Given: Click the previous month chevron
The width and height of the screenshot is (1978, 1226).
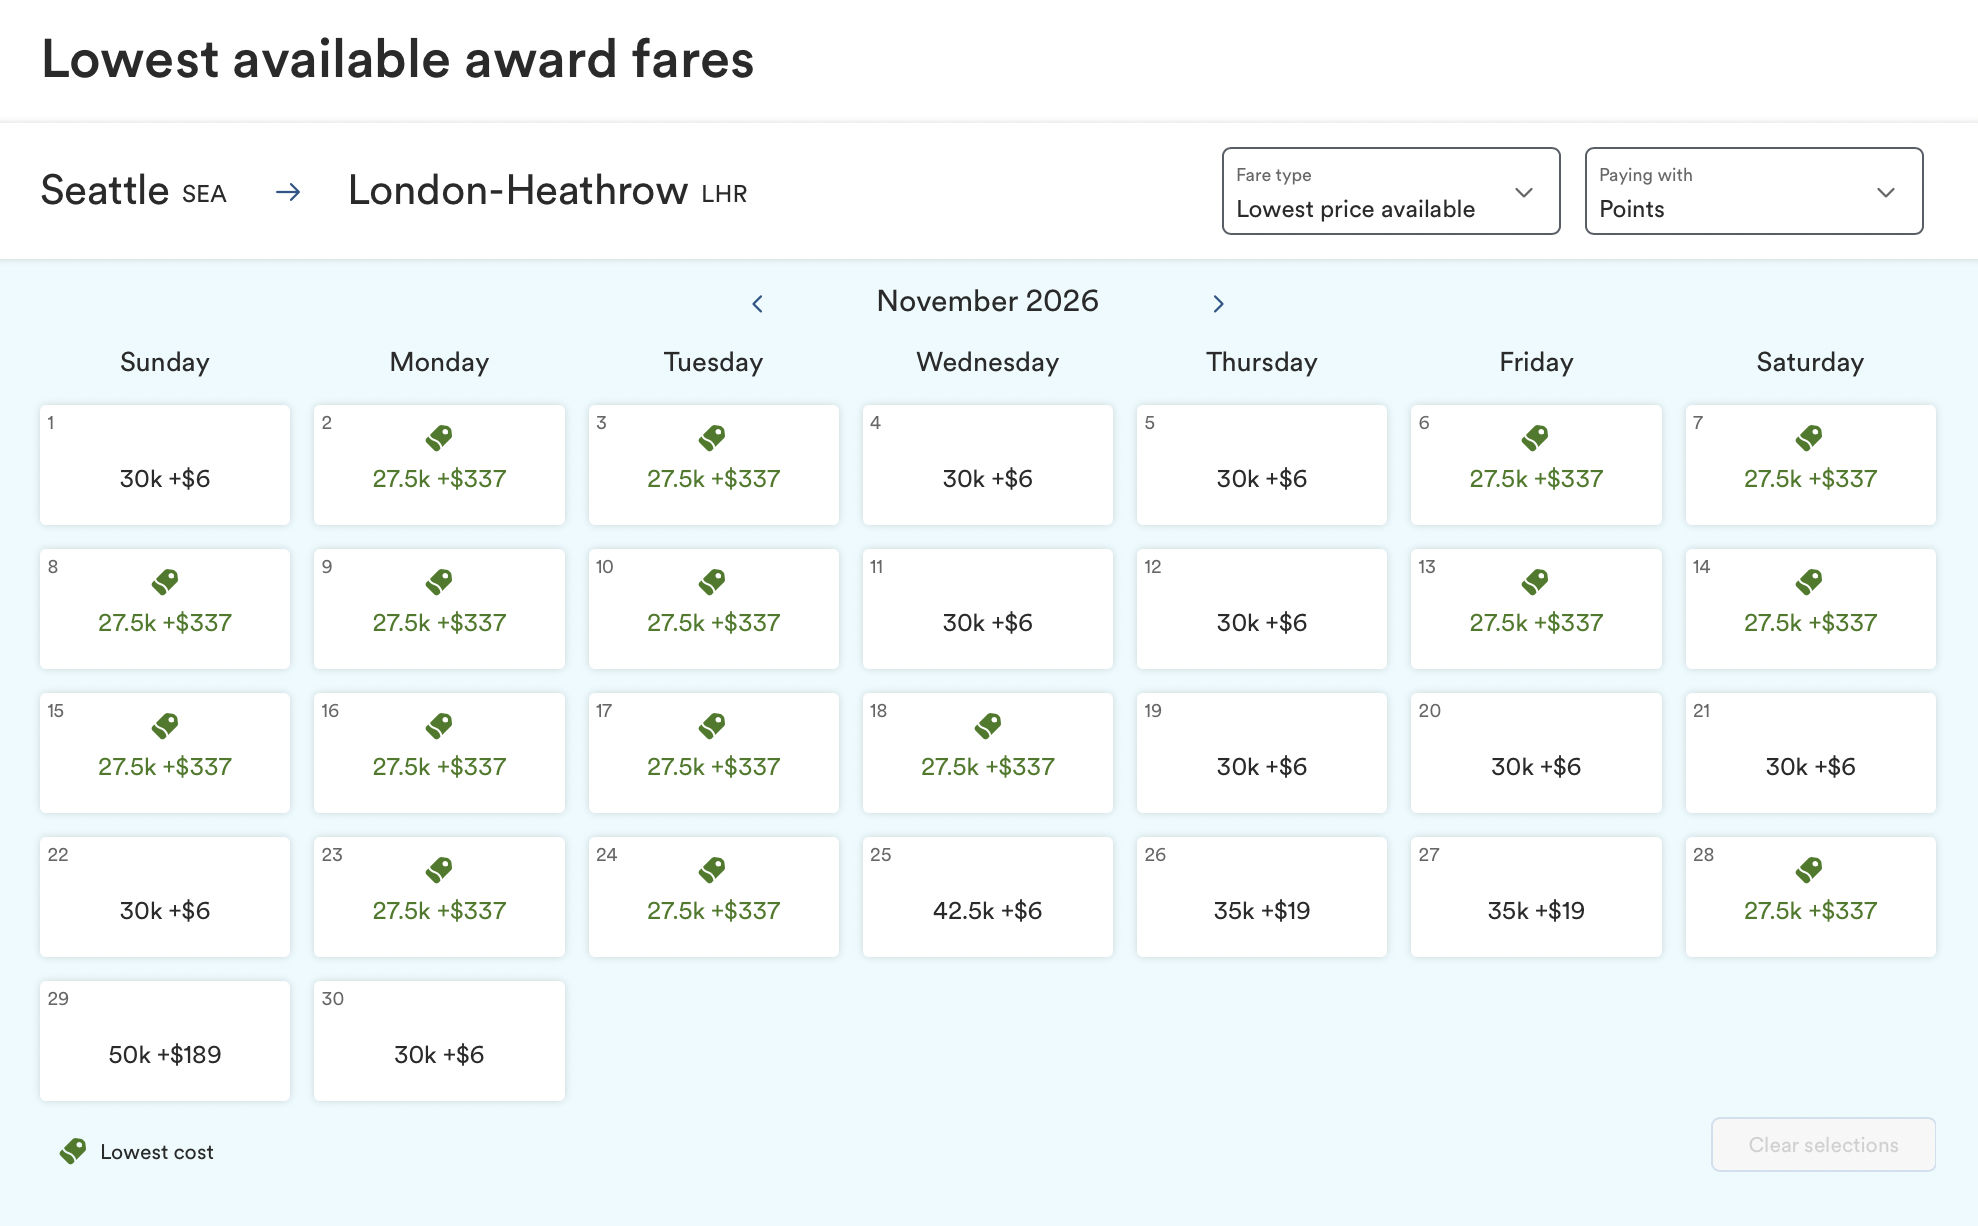Looking at the screenshot, I should coord(757,303).
